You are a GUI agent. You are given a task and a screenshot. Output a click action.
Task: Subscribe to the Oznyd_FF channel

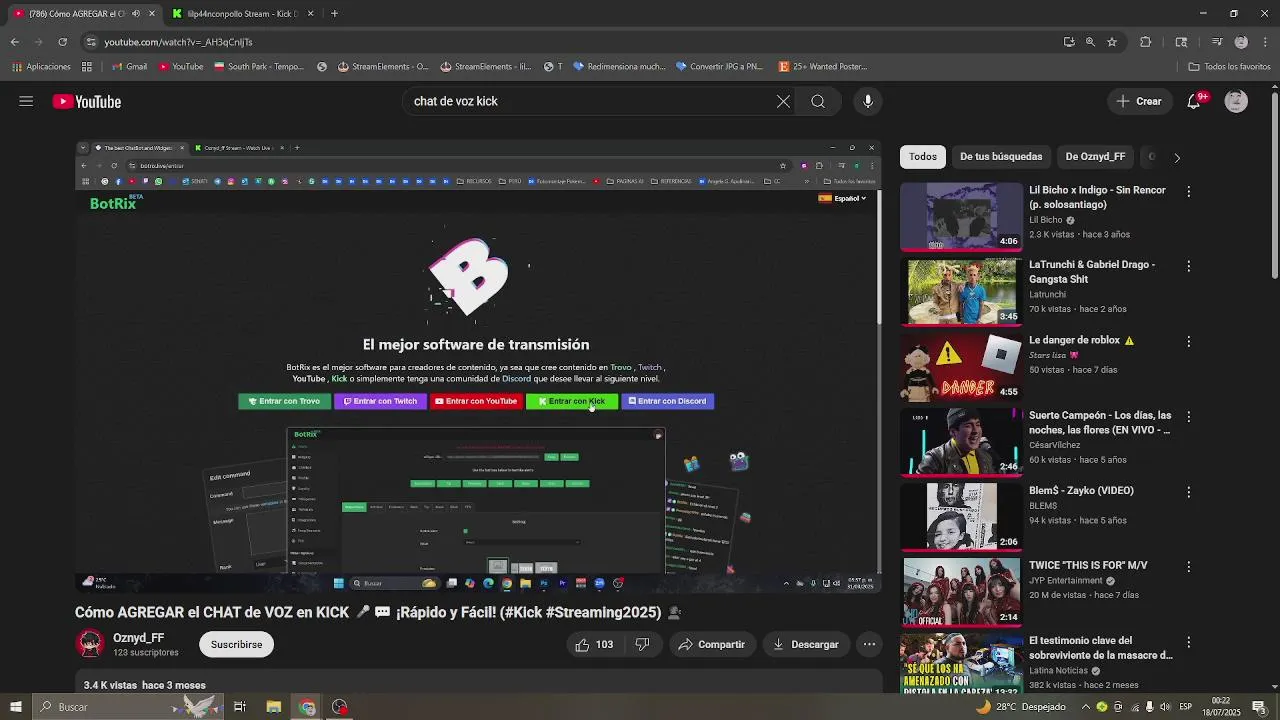pyautogui.click(x=236, y=645)
